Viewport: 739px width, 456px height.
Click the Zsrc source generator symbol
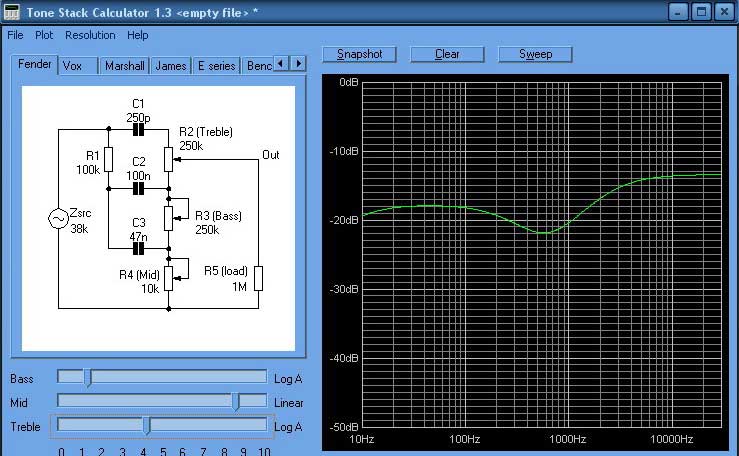coord(58,219)
